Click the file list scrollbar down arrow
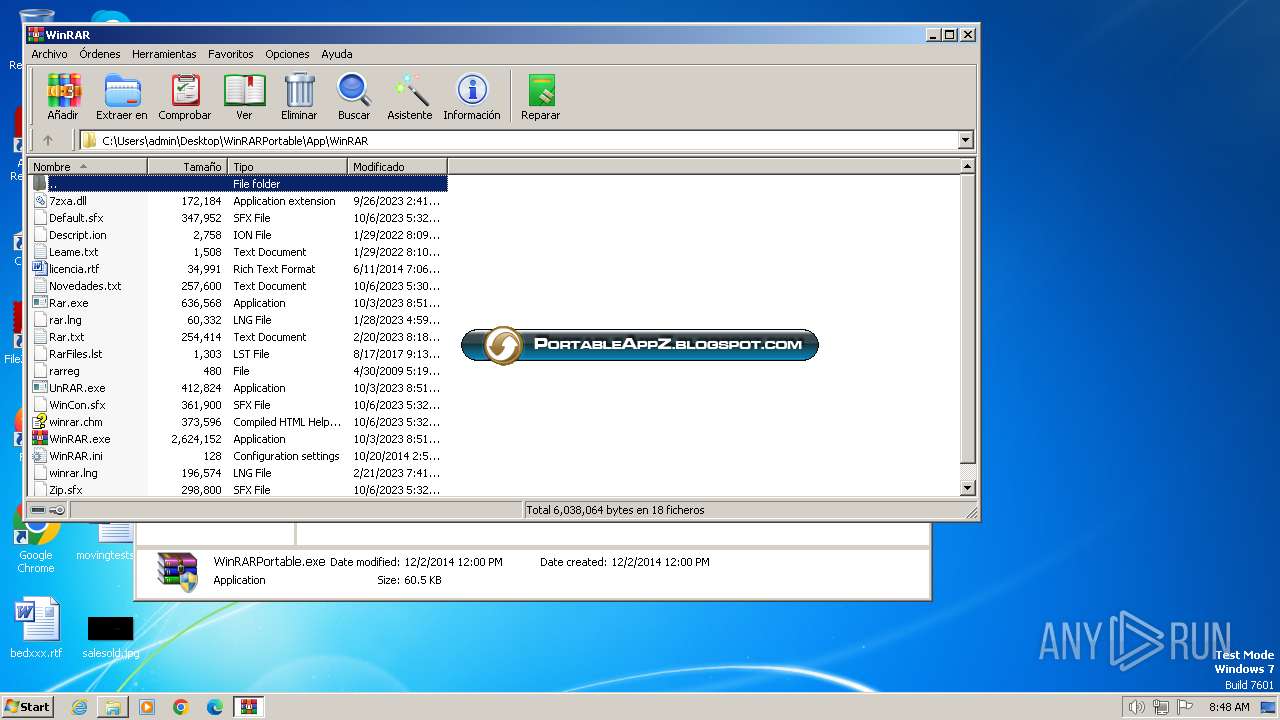Screen dimensions: 1280x720 click(x=967, y=488)
